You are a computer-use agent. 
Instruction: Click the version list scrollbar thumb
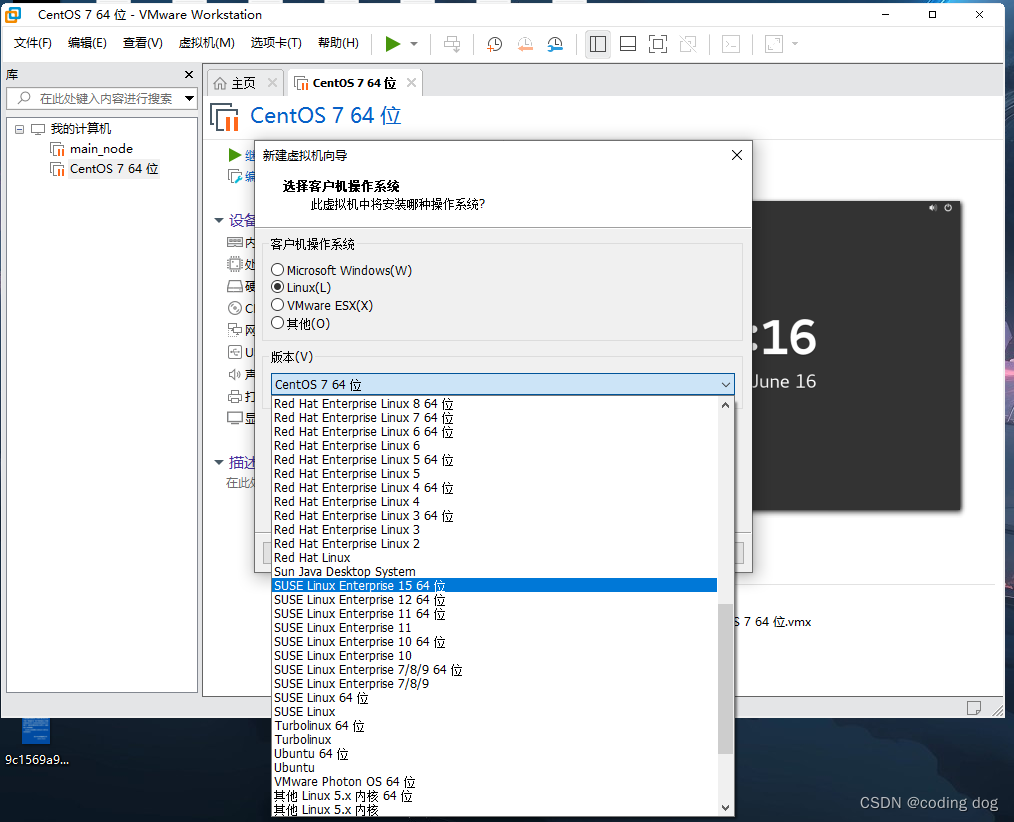click(x=725, y=679)
